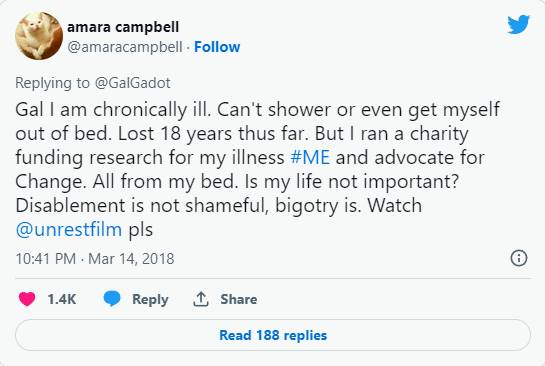Visit the @amaracampbell handle
Viewport: 545px width, 366px height.
click(x=125, y=47)
